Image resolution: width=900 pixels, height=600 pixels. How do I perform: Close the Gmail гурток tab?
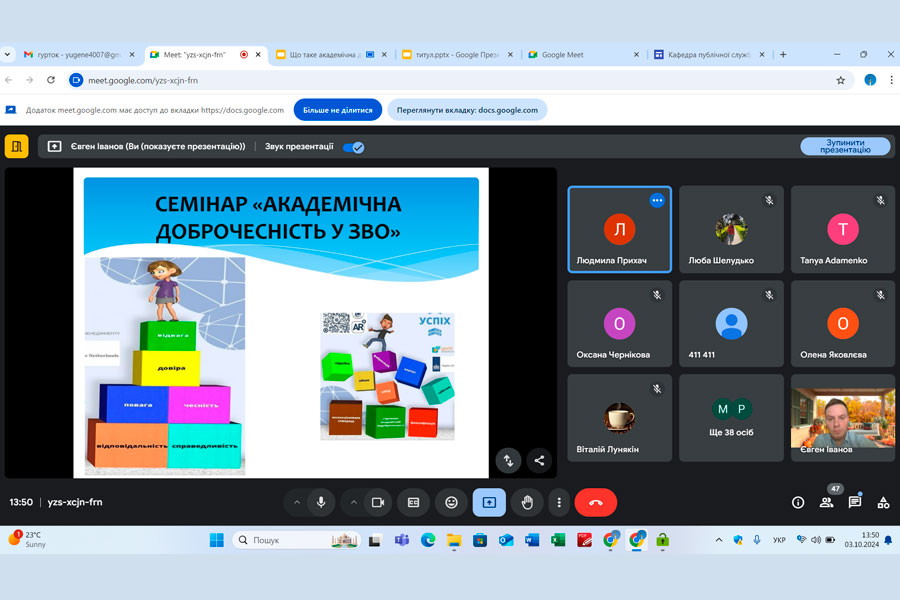click(132, 55)
